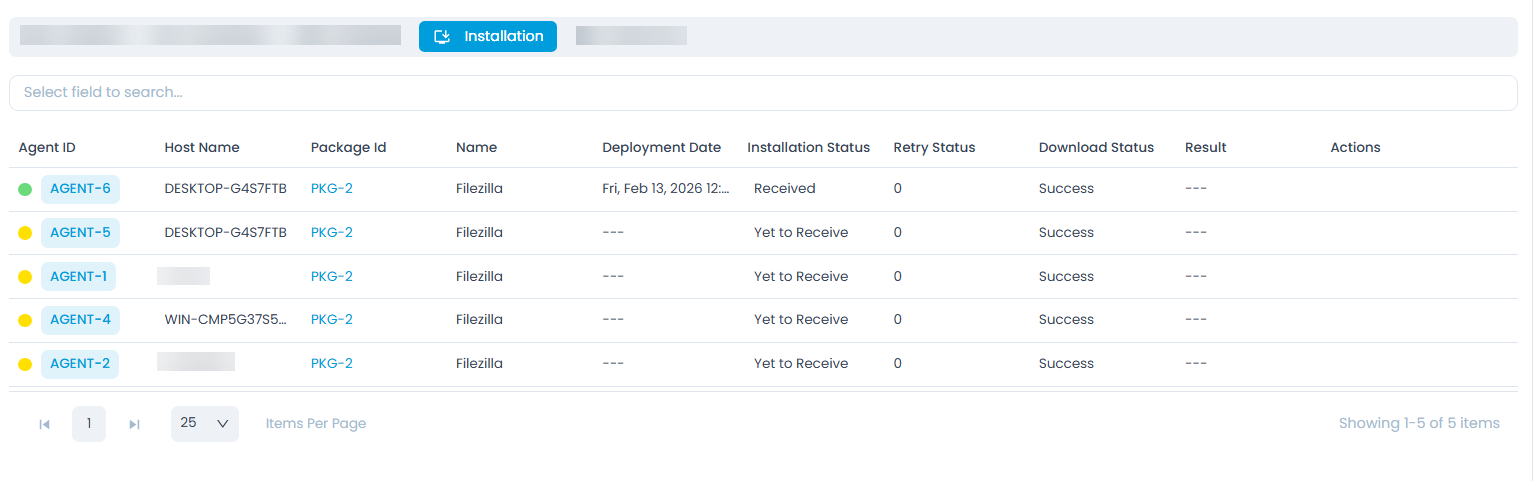Click Installation Status column header
The image size is (1533, 481).
(809, 148)
